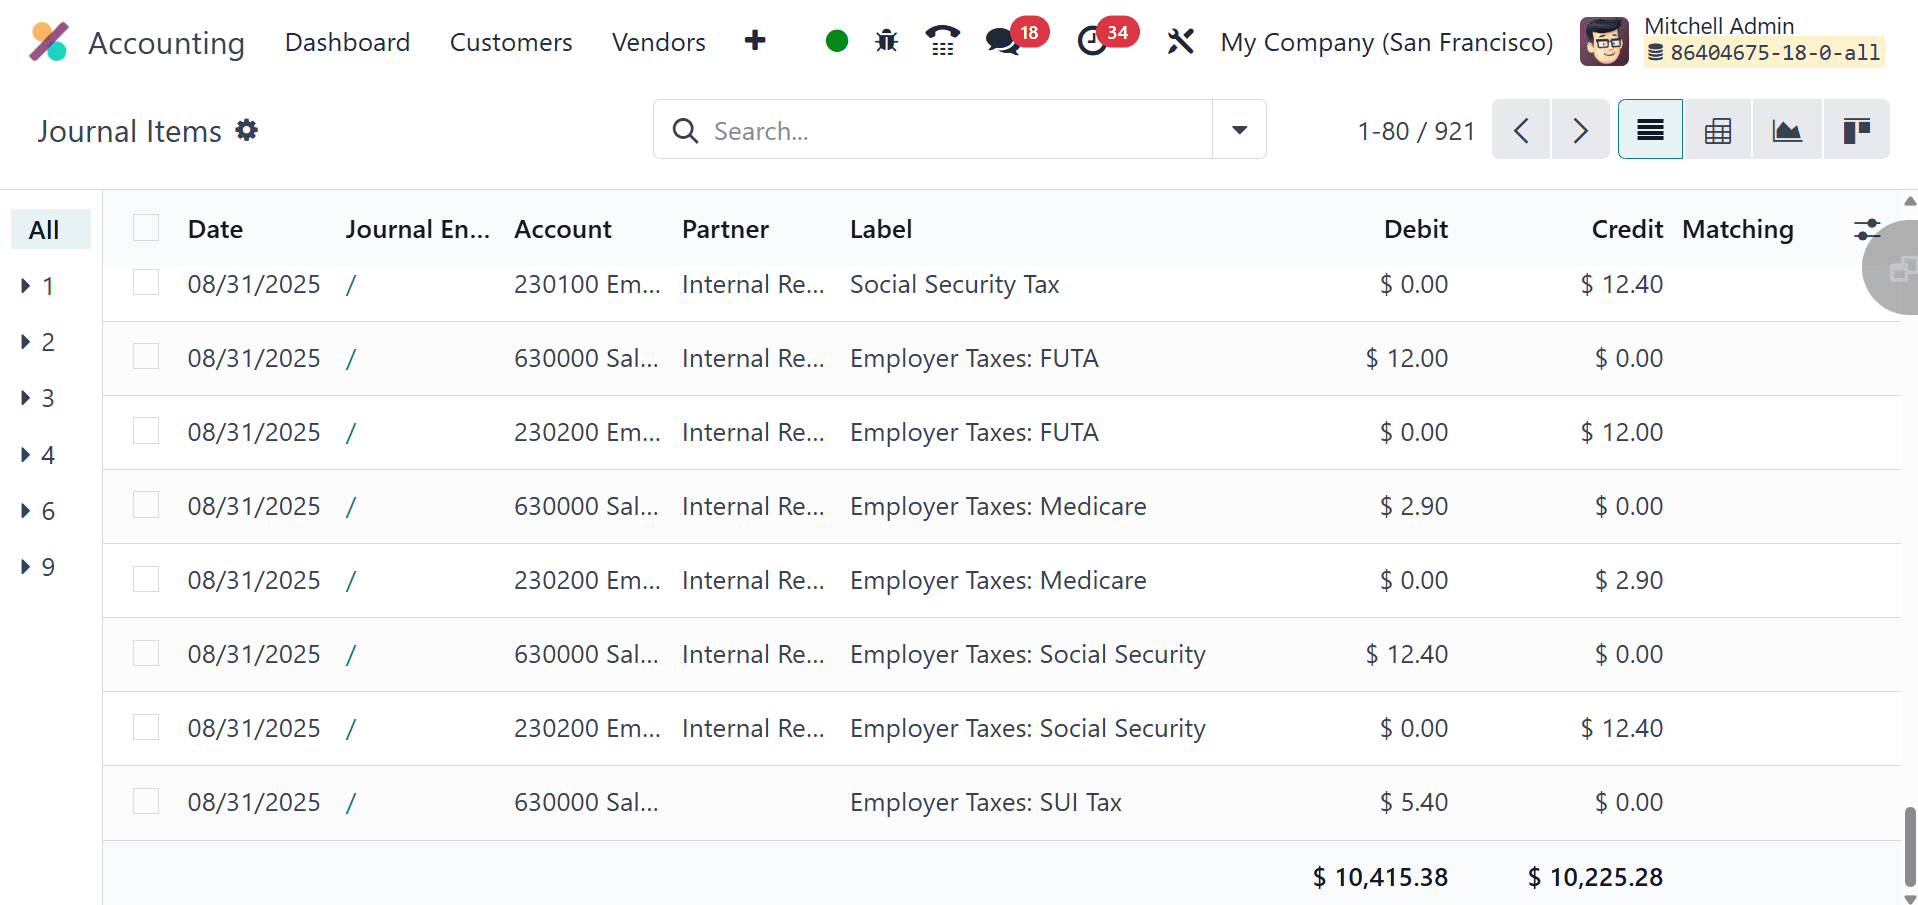Check Employer Taxes: FUTA $12.00 debit row checkbox
Viewport: 1918px width, 905px height.
[x=146, y=357]
